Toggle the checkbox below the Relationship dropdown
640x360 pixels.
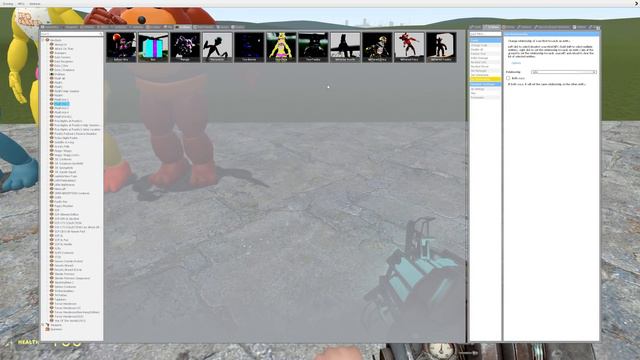click(508, 78)
